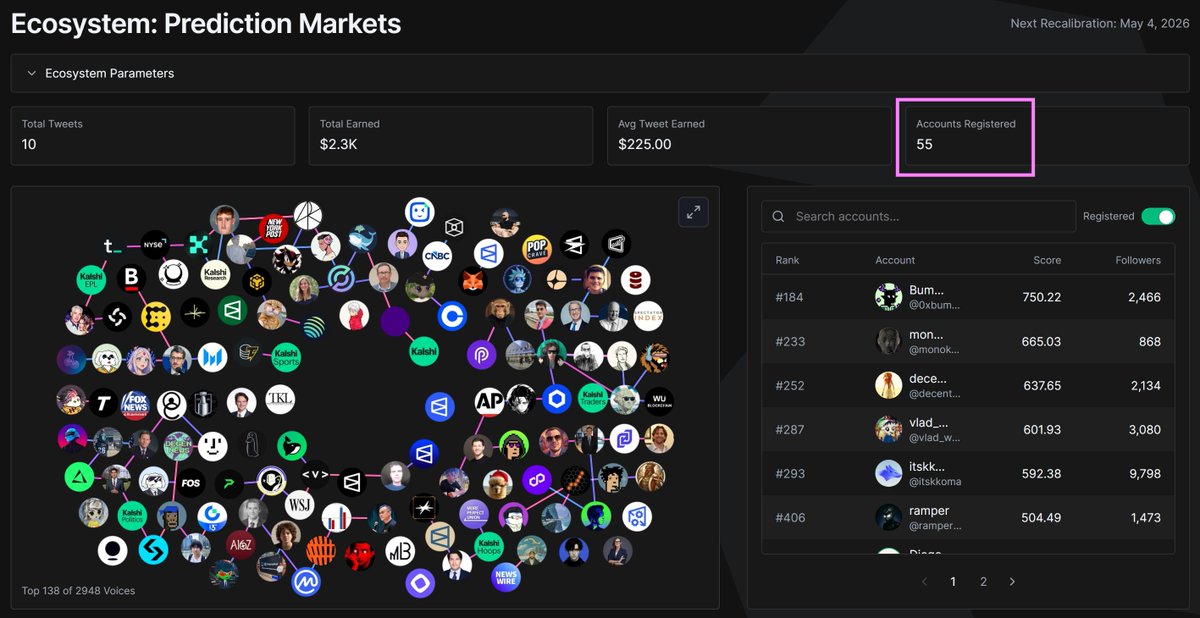Open the More Perfect Union bubble
This screenshot has height=618, width=1200.
(x=472, y=515)
